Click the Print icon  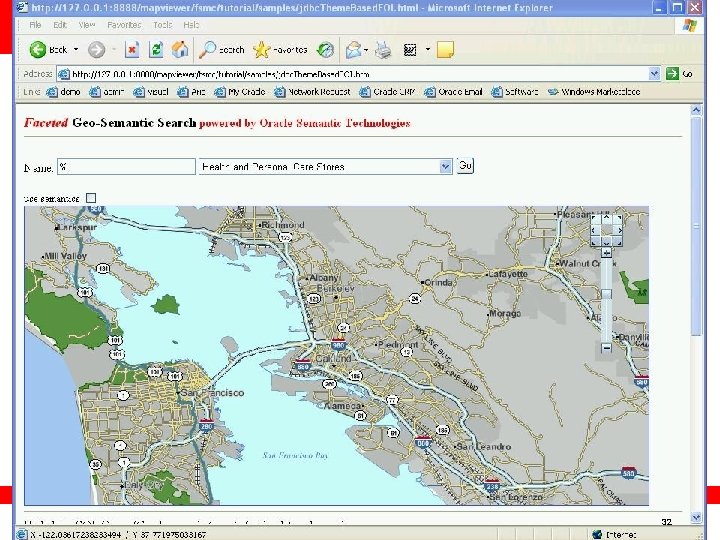[383, 50]
